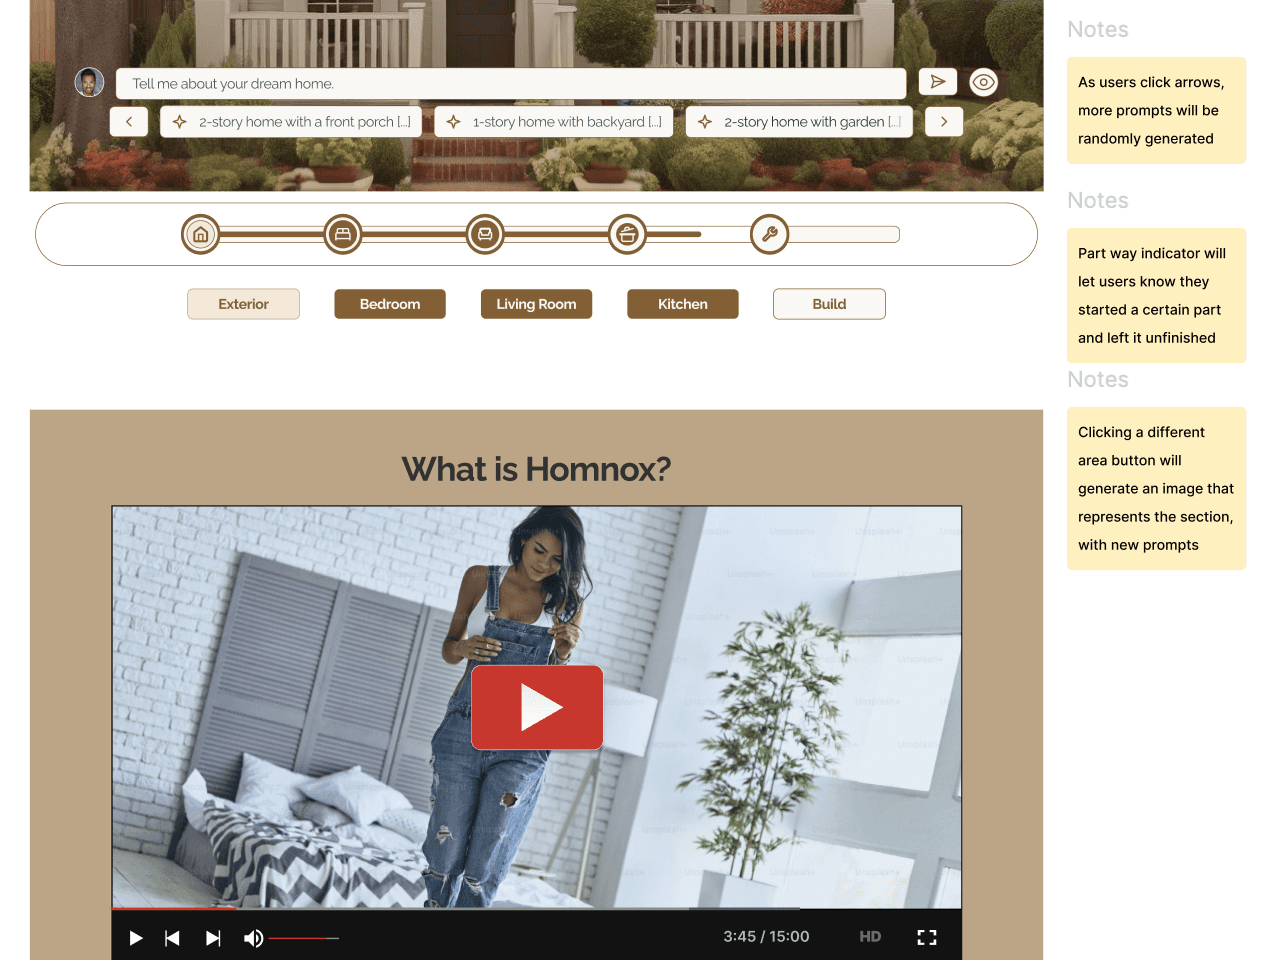
Task: Adjust the red volume slider
Action: click(x=304, y=938)
